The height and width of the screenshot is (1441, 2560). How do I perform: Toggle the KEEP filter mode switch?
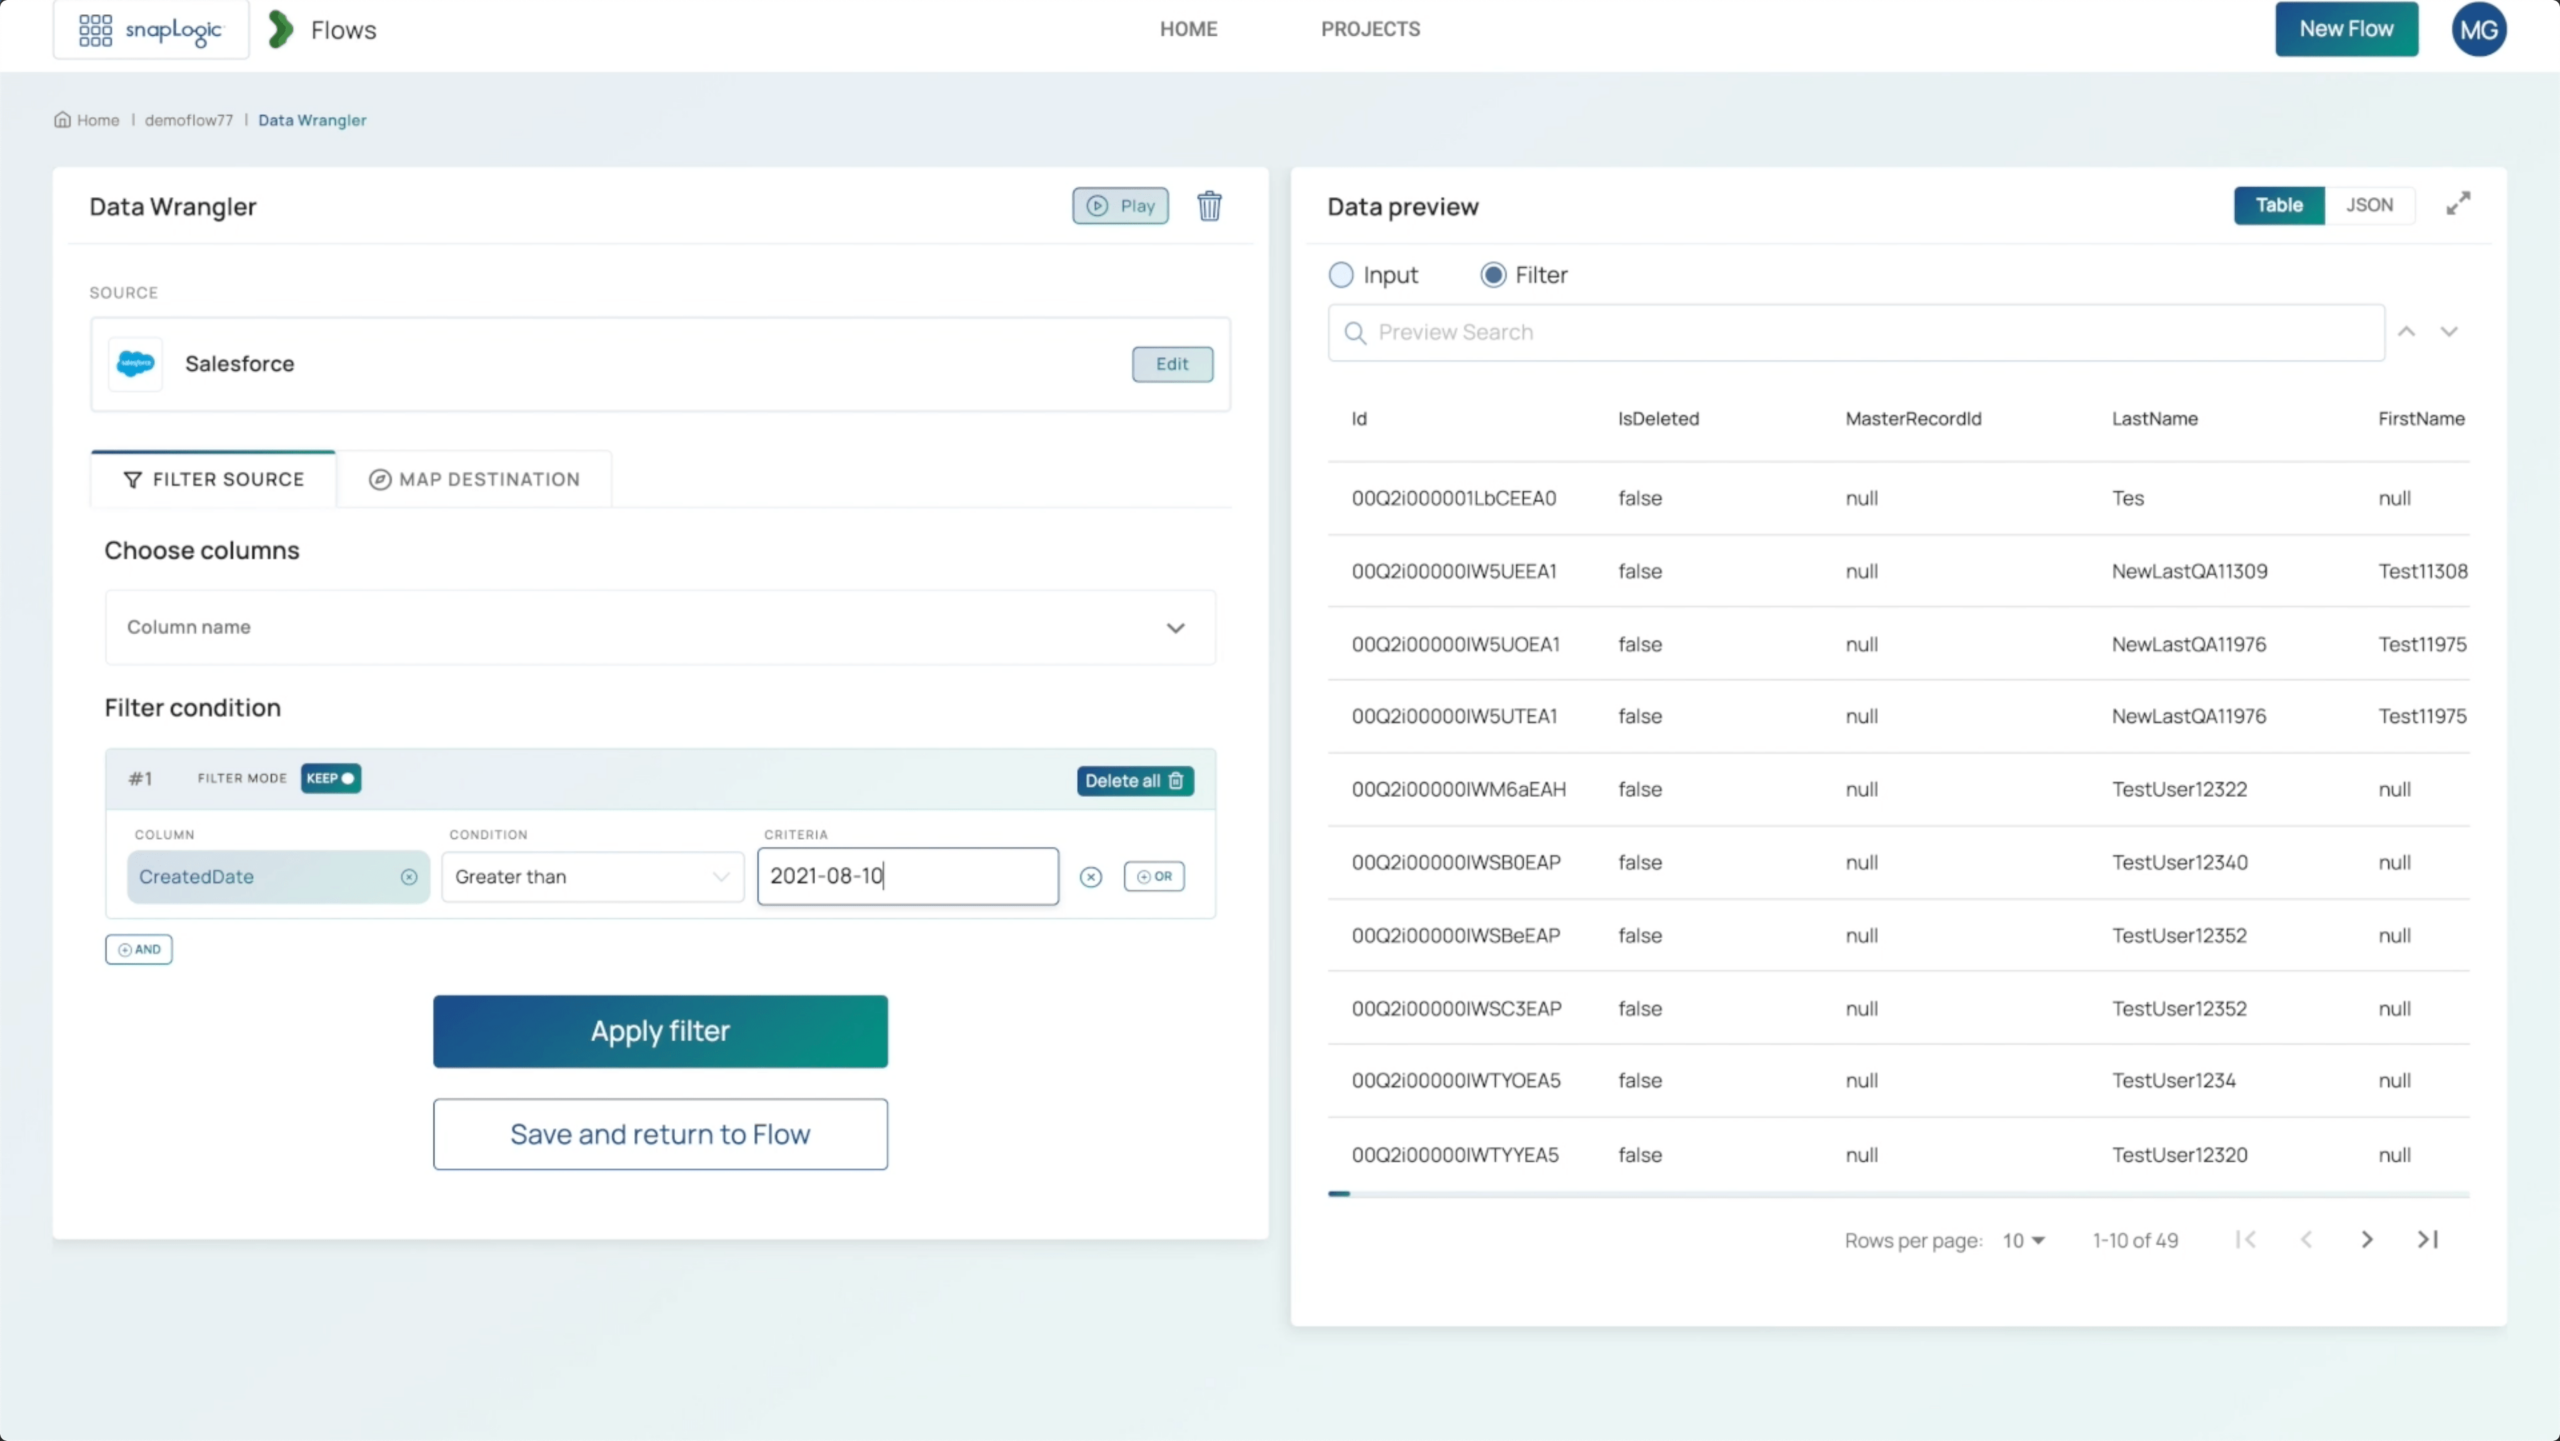[329, 777]
